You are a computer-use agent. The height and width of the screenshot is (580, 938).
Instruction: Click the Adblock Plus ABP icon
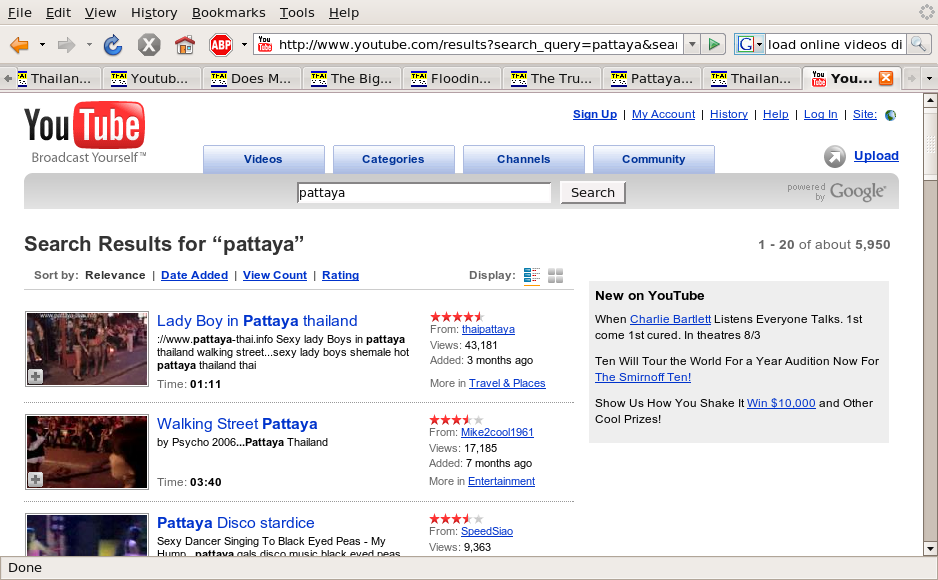(x=221, y=45)
